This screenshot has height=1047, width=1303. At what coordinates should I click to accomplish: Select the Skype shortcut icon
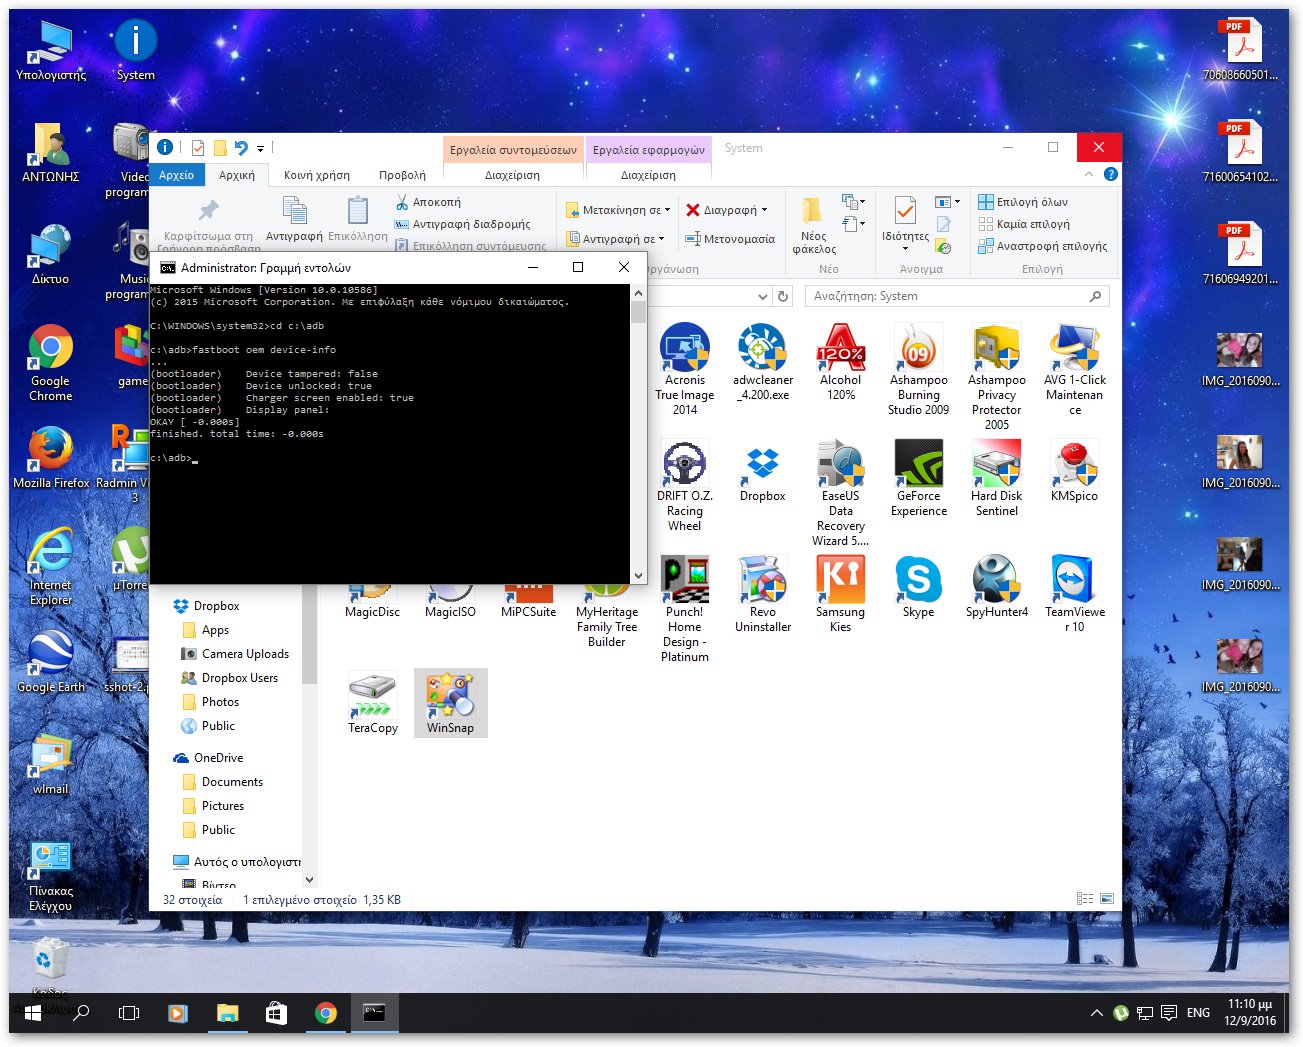[918, 581]
